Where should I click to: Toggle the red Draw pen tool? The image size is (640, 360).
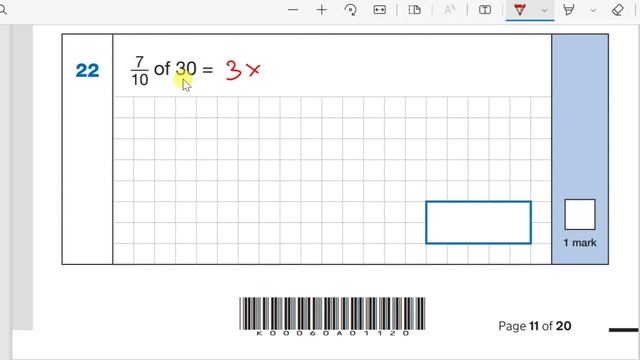point(520,10)
